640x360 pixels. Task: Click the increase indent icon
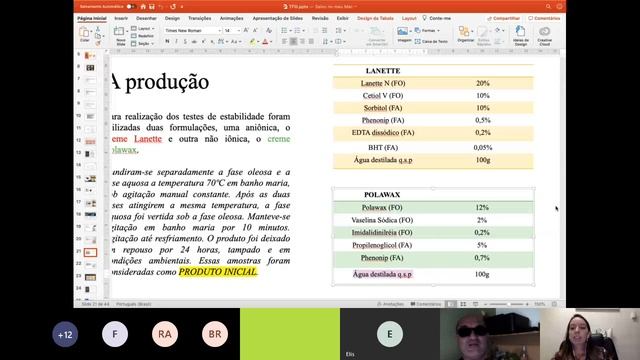324,31
